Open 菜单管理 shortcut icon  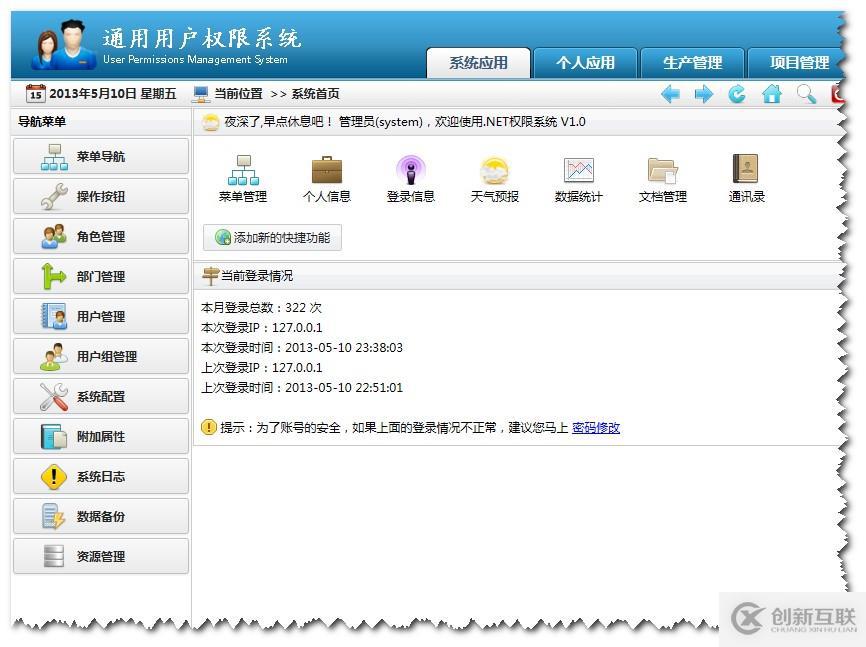click(x=243, y=179)
